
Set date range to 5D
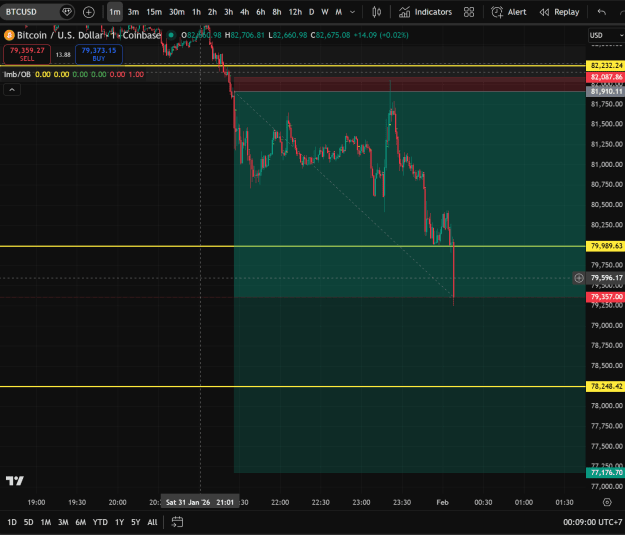[28, 522]
